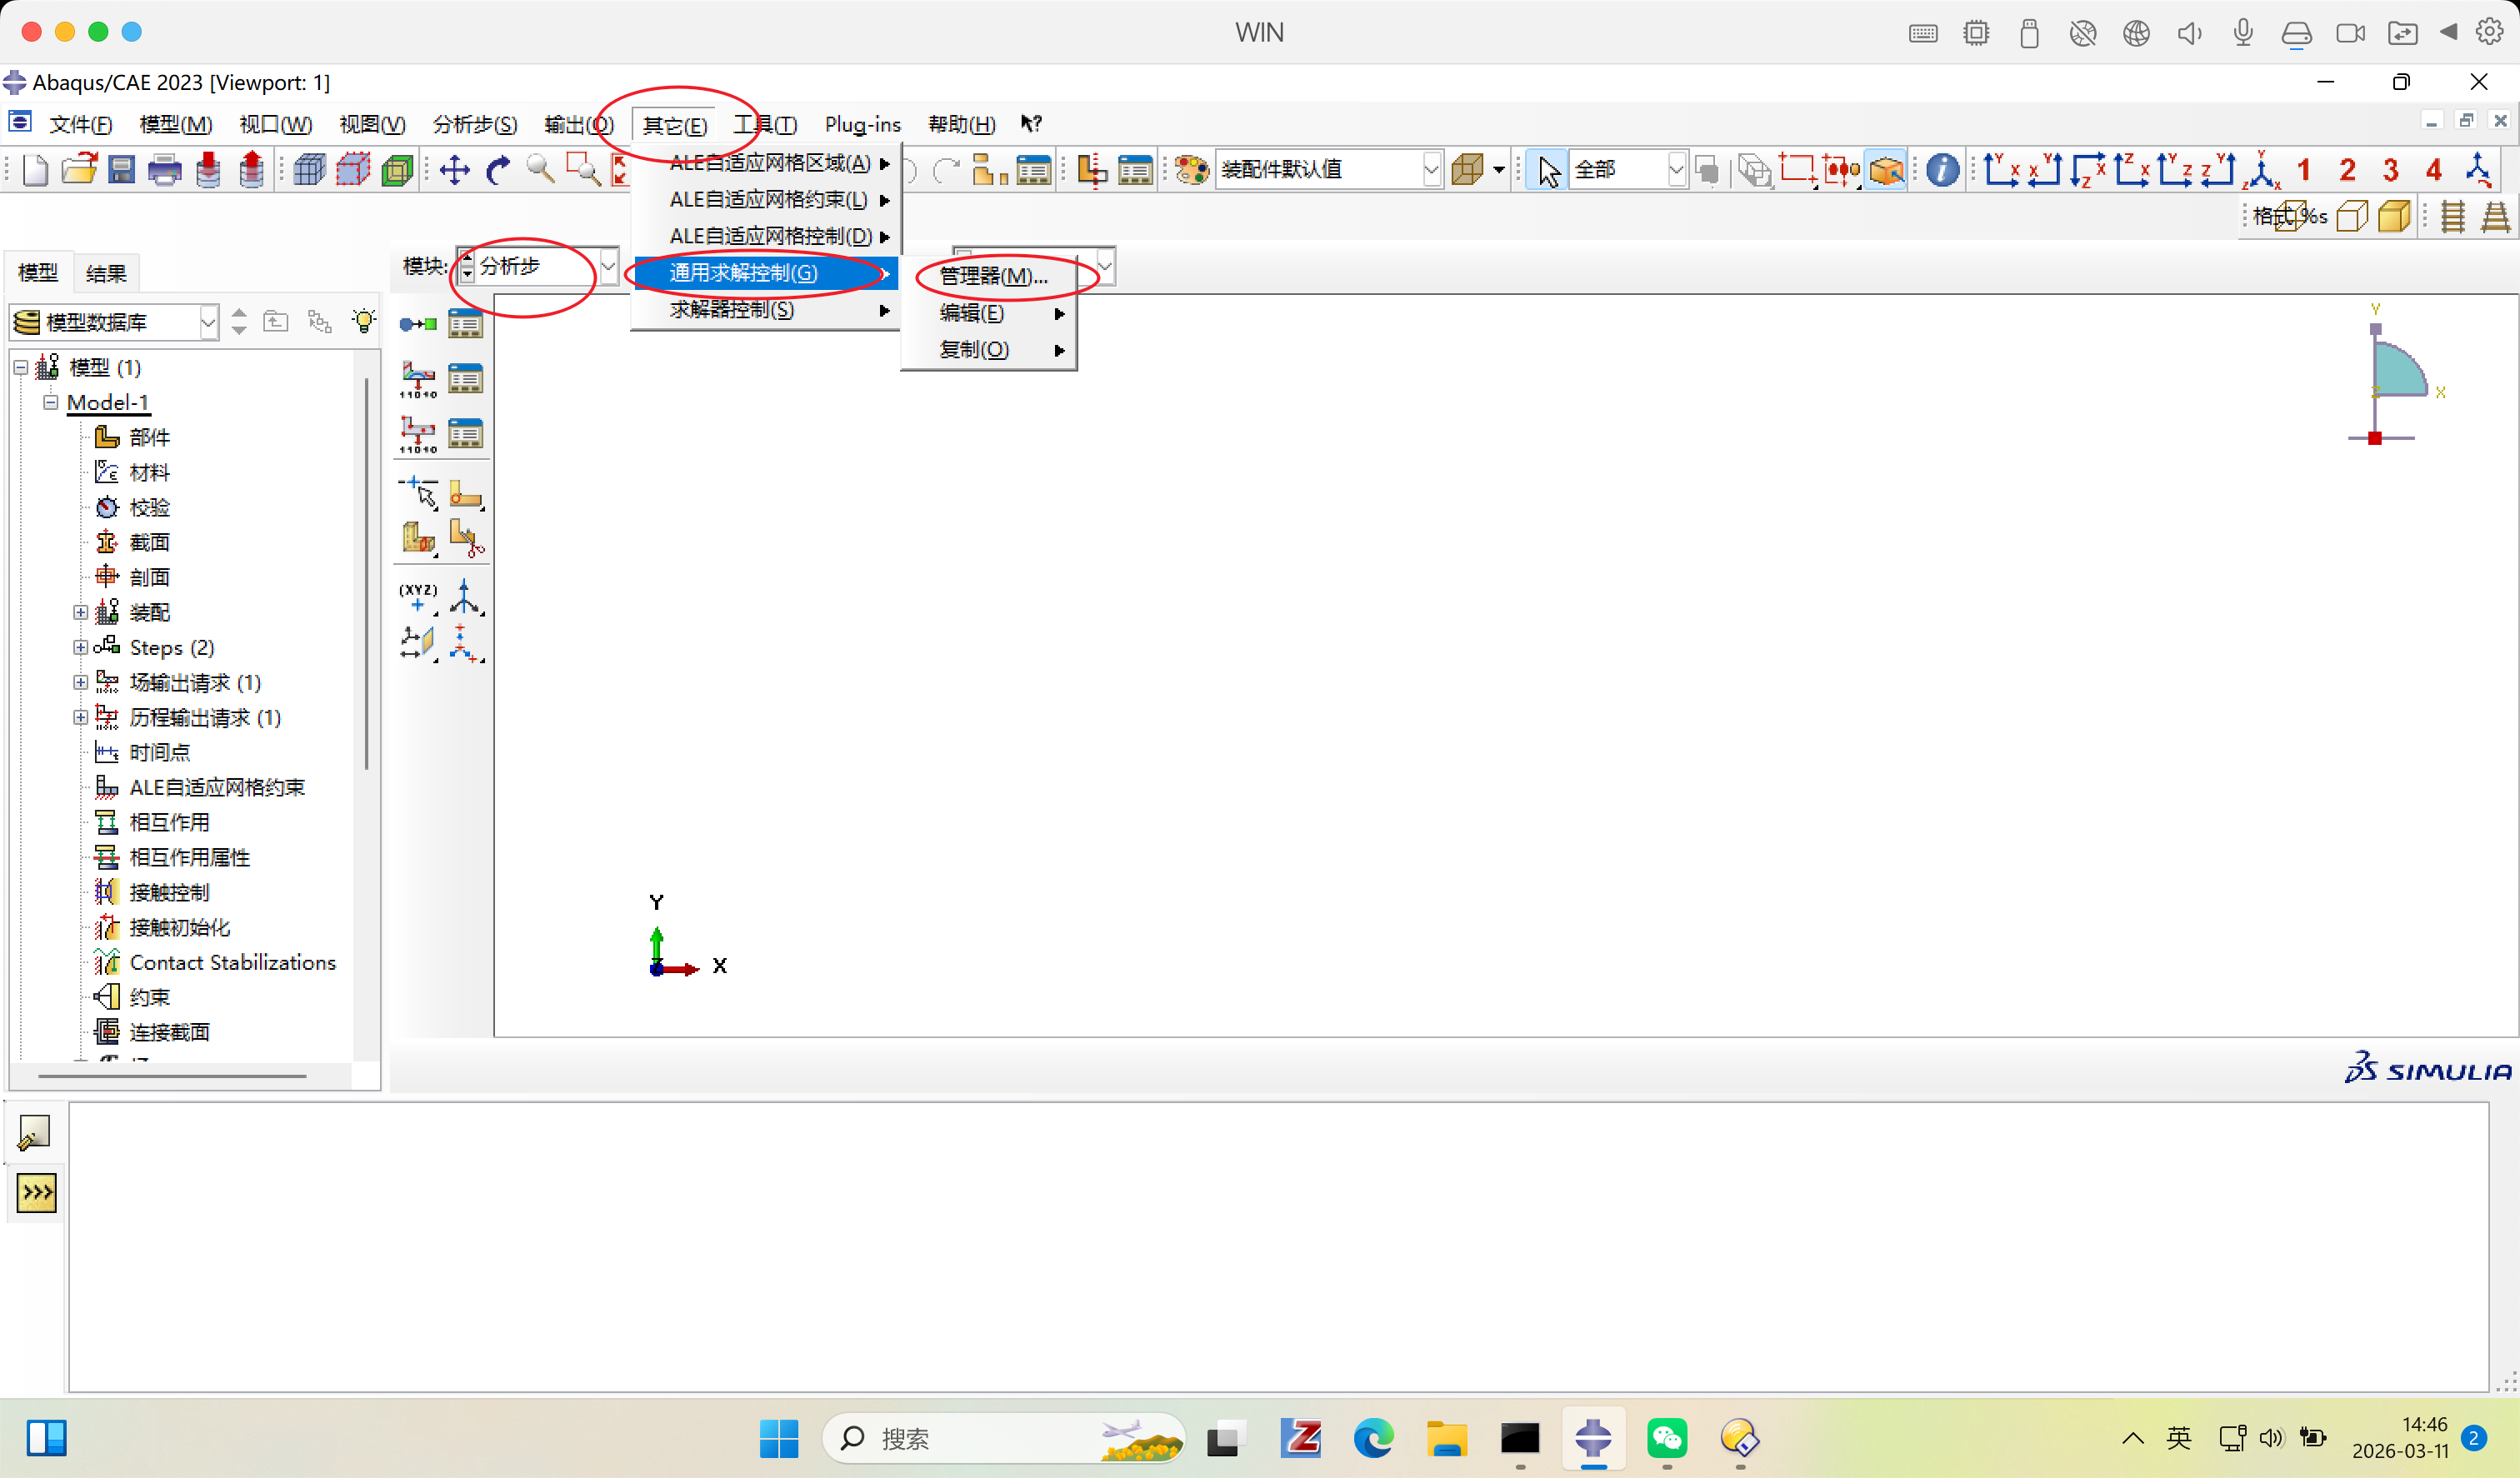Click the Create Datum Plane tool
Viewport: 2520px width, 1478px height.
click(x=418, y=642)
